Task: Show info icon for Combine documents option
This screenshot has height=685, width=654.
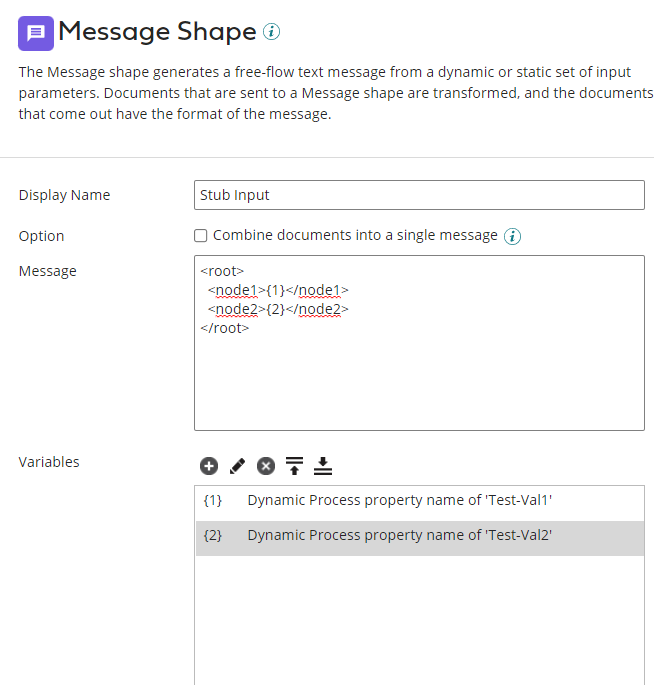Action: pos(513,236)
